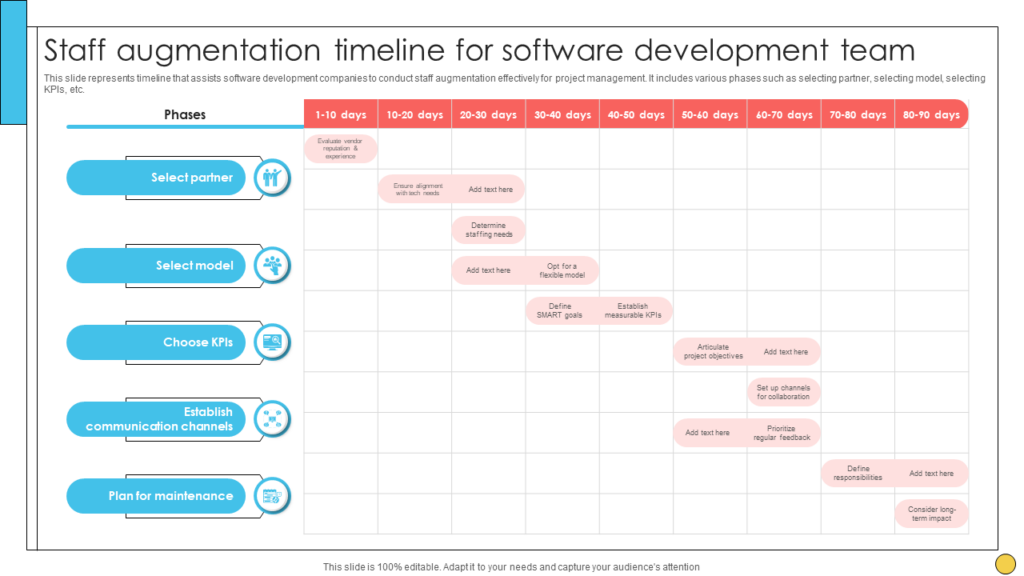The height and width of the screenshot is (576, 1024).
Task: Click the 10-20 days column header
Action: point(415,114)
